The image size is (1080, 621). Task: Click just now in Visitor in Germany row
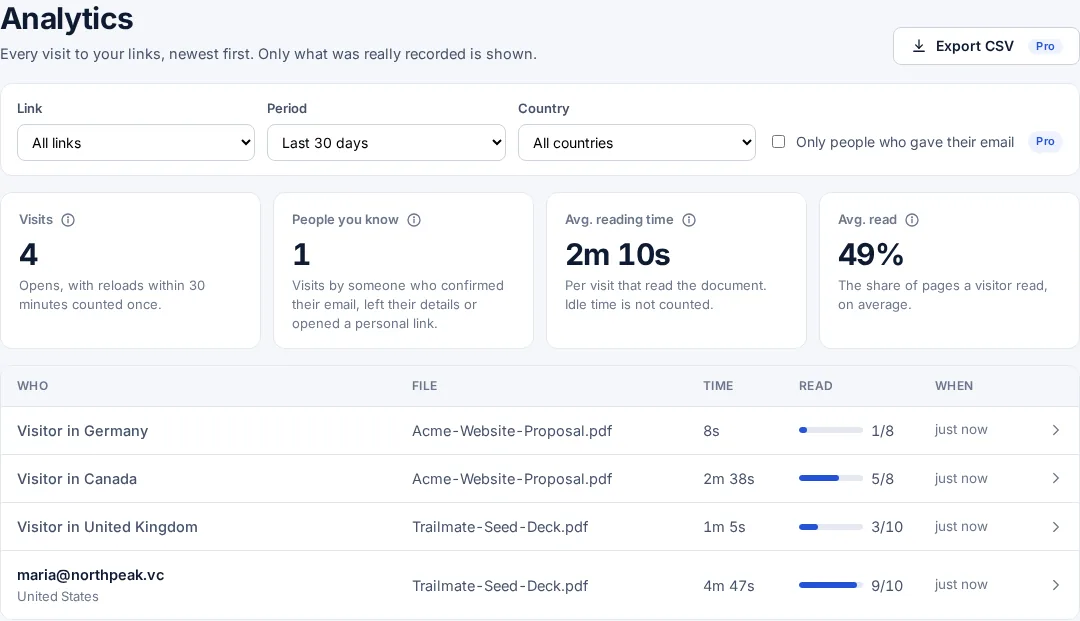coord(961,430)
